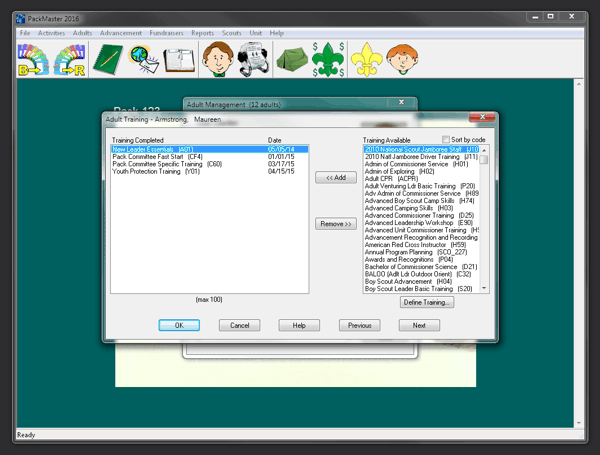Select Advanced Camping Skills item
Screen dimensions: 600x455
click(x=421, y=208)
